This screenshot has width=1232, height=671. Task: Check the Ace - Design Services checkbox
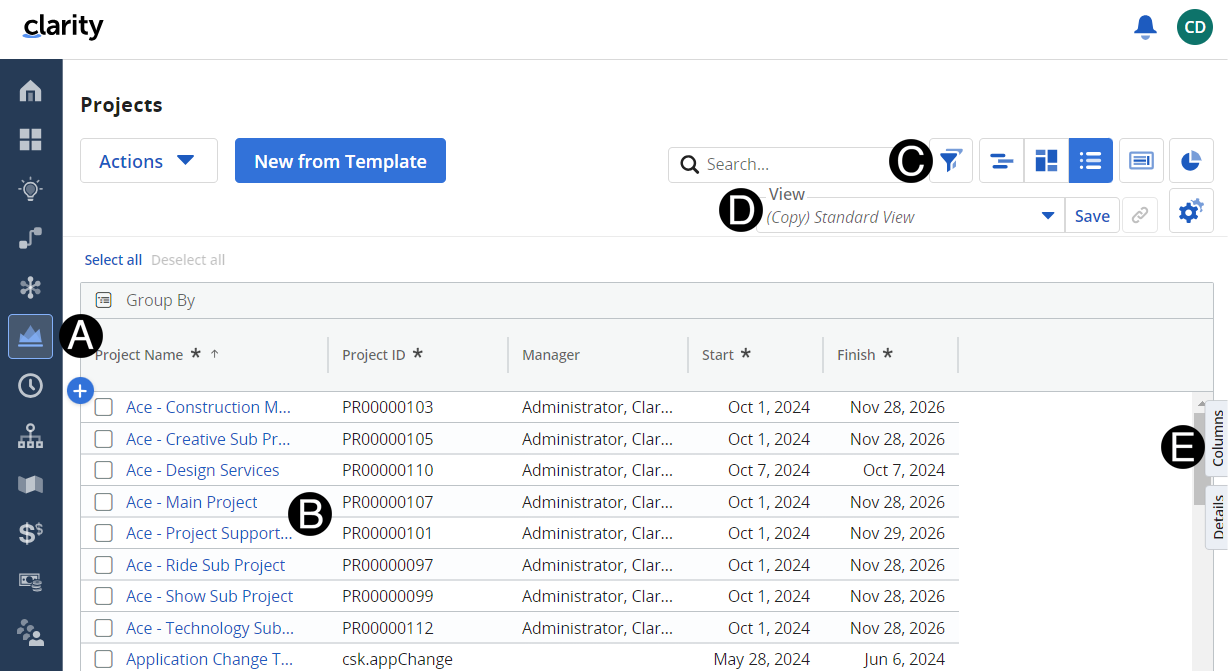click(x=104, y=470)
